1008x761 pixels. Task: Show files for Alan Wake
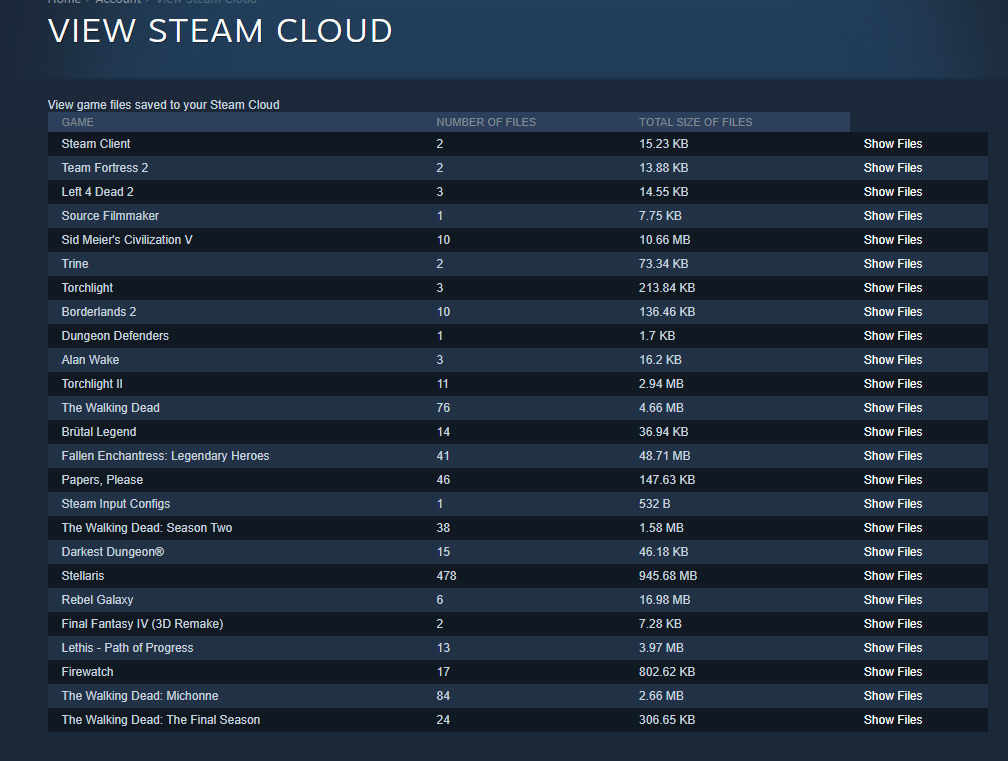click(x=892, y=360)
